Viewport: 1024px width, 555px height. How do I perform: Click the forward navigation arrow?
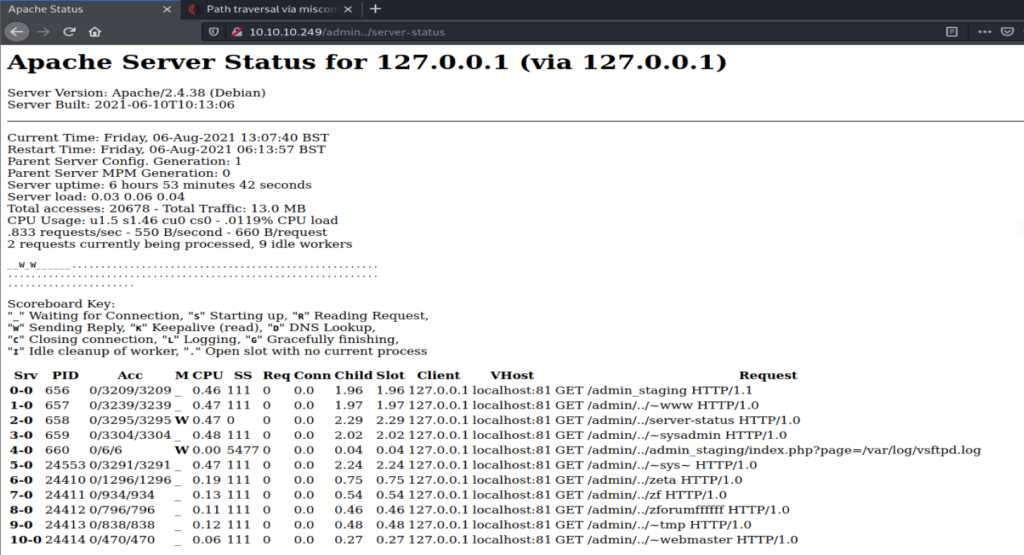click(x=44, y=31)
